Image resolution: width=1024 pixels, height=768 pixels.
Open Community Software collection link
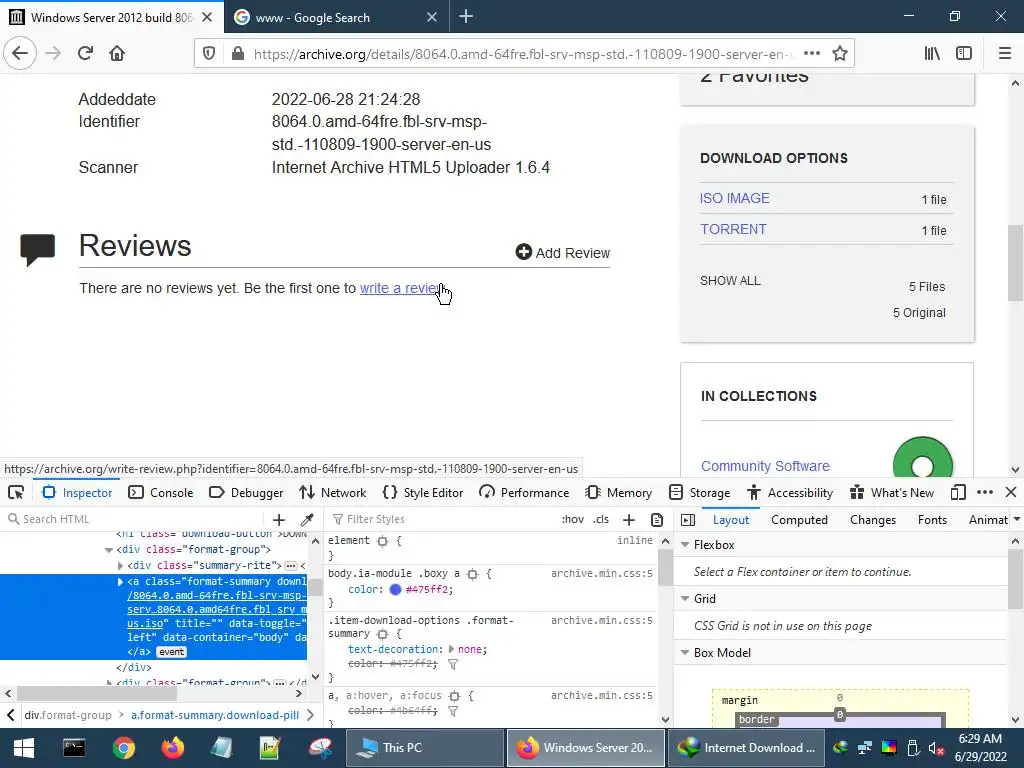[x=765, y=466]
